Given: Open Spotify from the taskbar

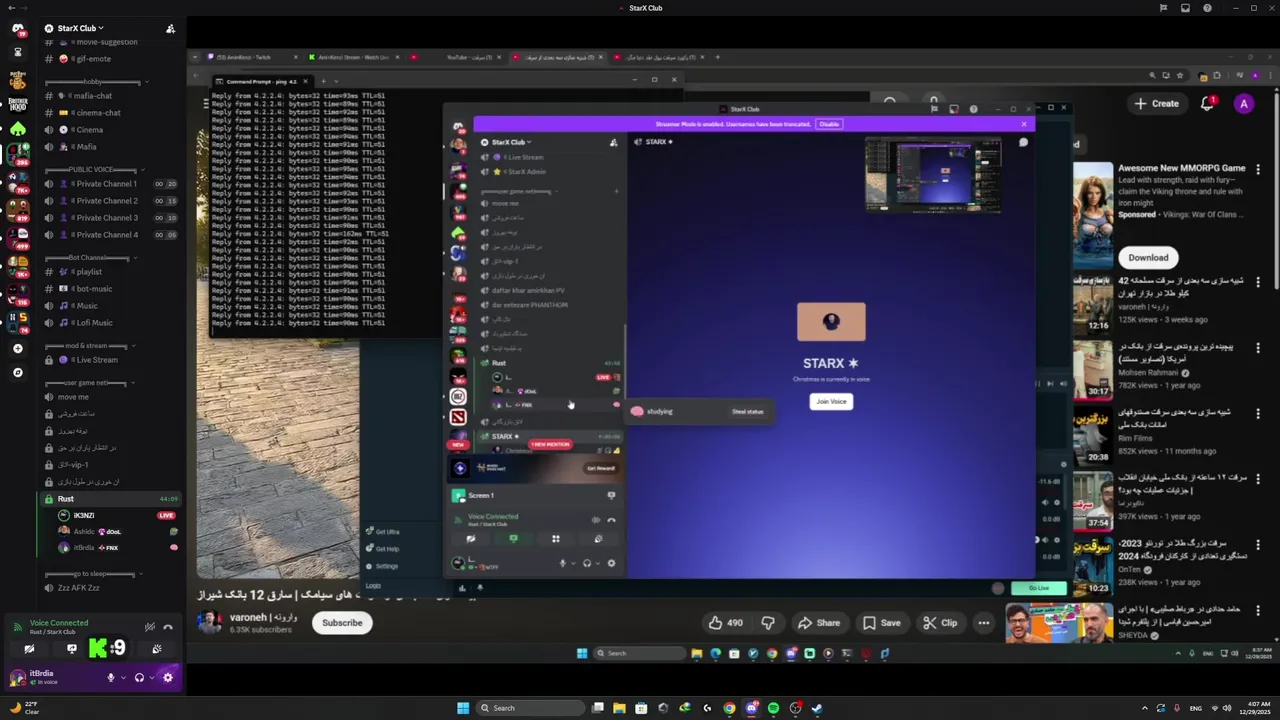Looking at the screenshot, I should point(773,708).
